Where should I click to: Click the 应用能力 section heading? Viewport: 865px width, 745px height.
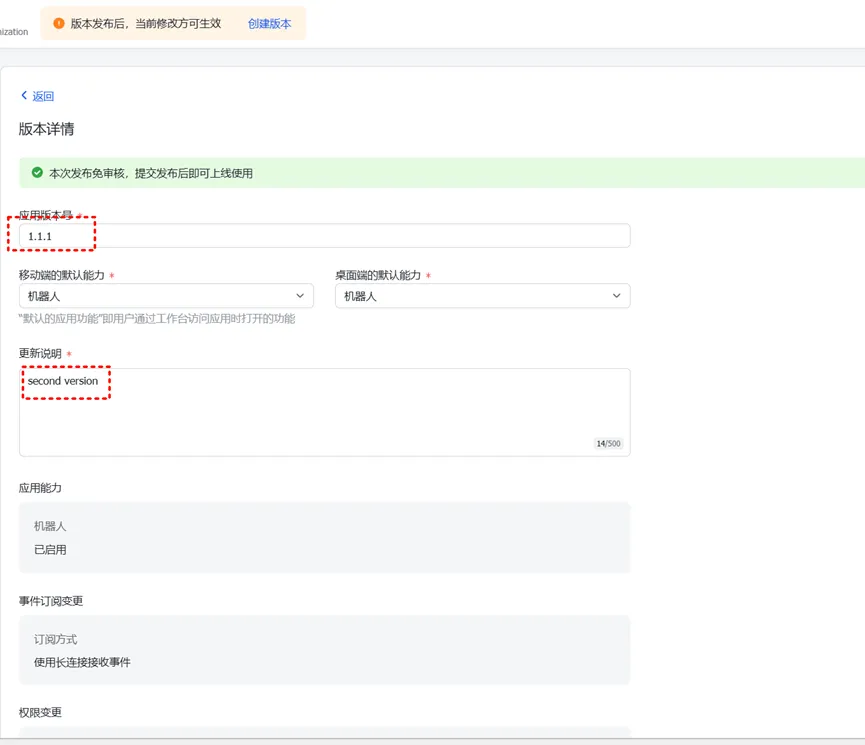pos(40,488)
